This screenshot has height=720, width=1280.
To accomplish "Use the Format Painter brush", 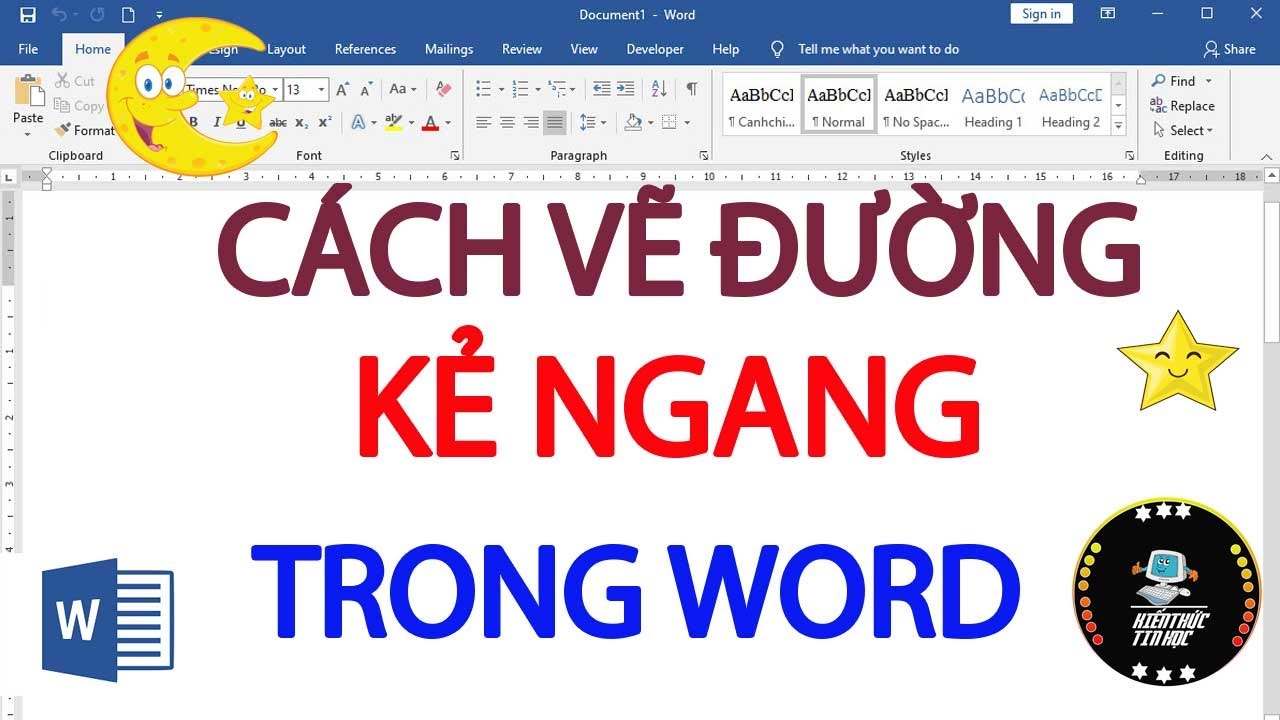I will [x=63, y=130].
